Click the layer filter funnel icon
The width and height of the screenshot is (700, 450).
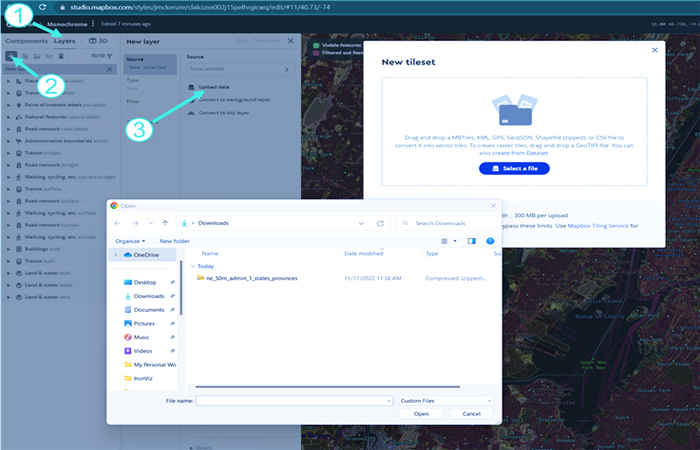tap(109, 56)
